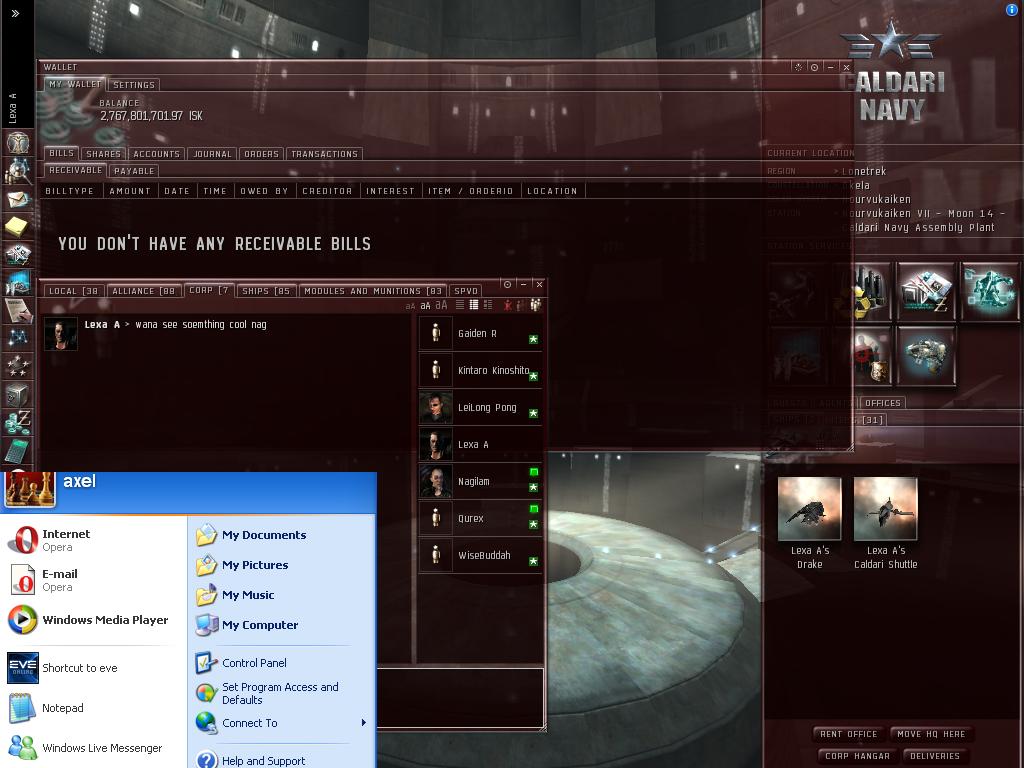1024x768 pixels.
Task: Open the Modules and Munitions chat tab
Action: [x=373, y=291]
